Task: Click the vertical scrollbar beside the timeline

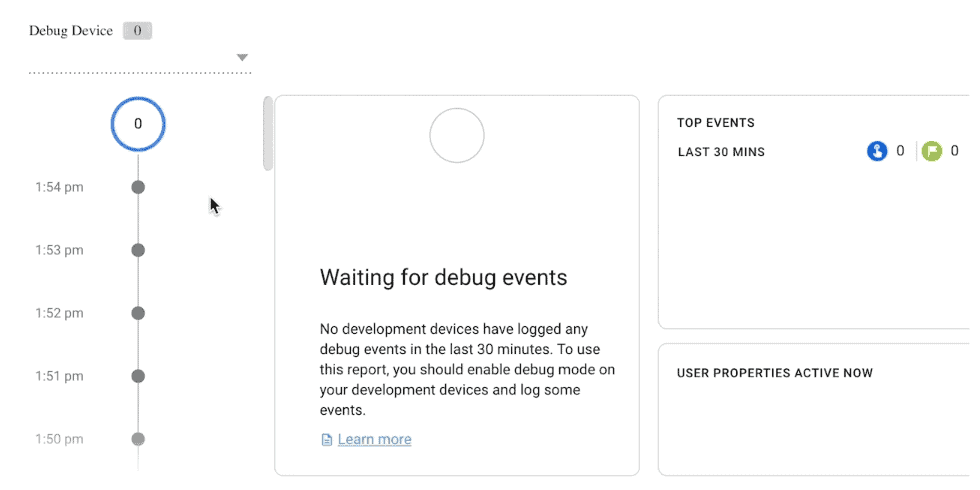Action: pyautogui.click(x=268, y=133)
